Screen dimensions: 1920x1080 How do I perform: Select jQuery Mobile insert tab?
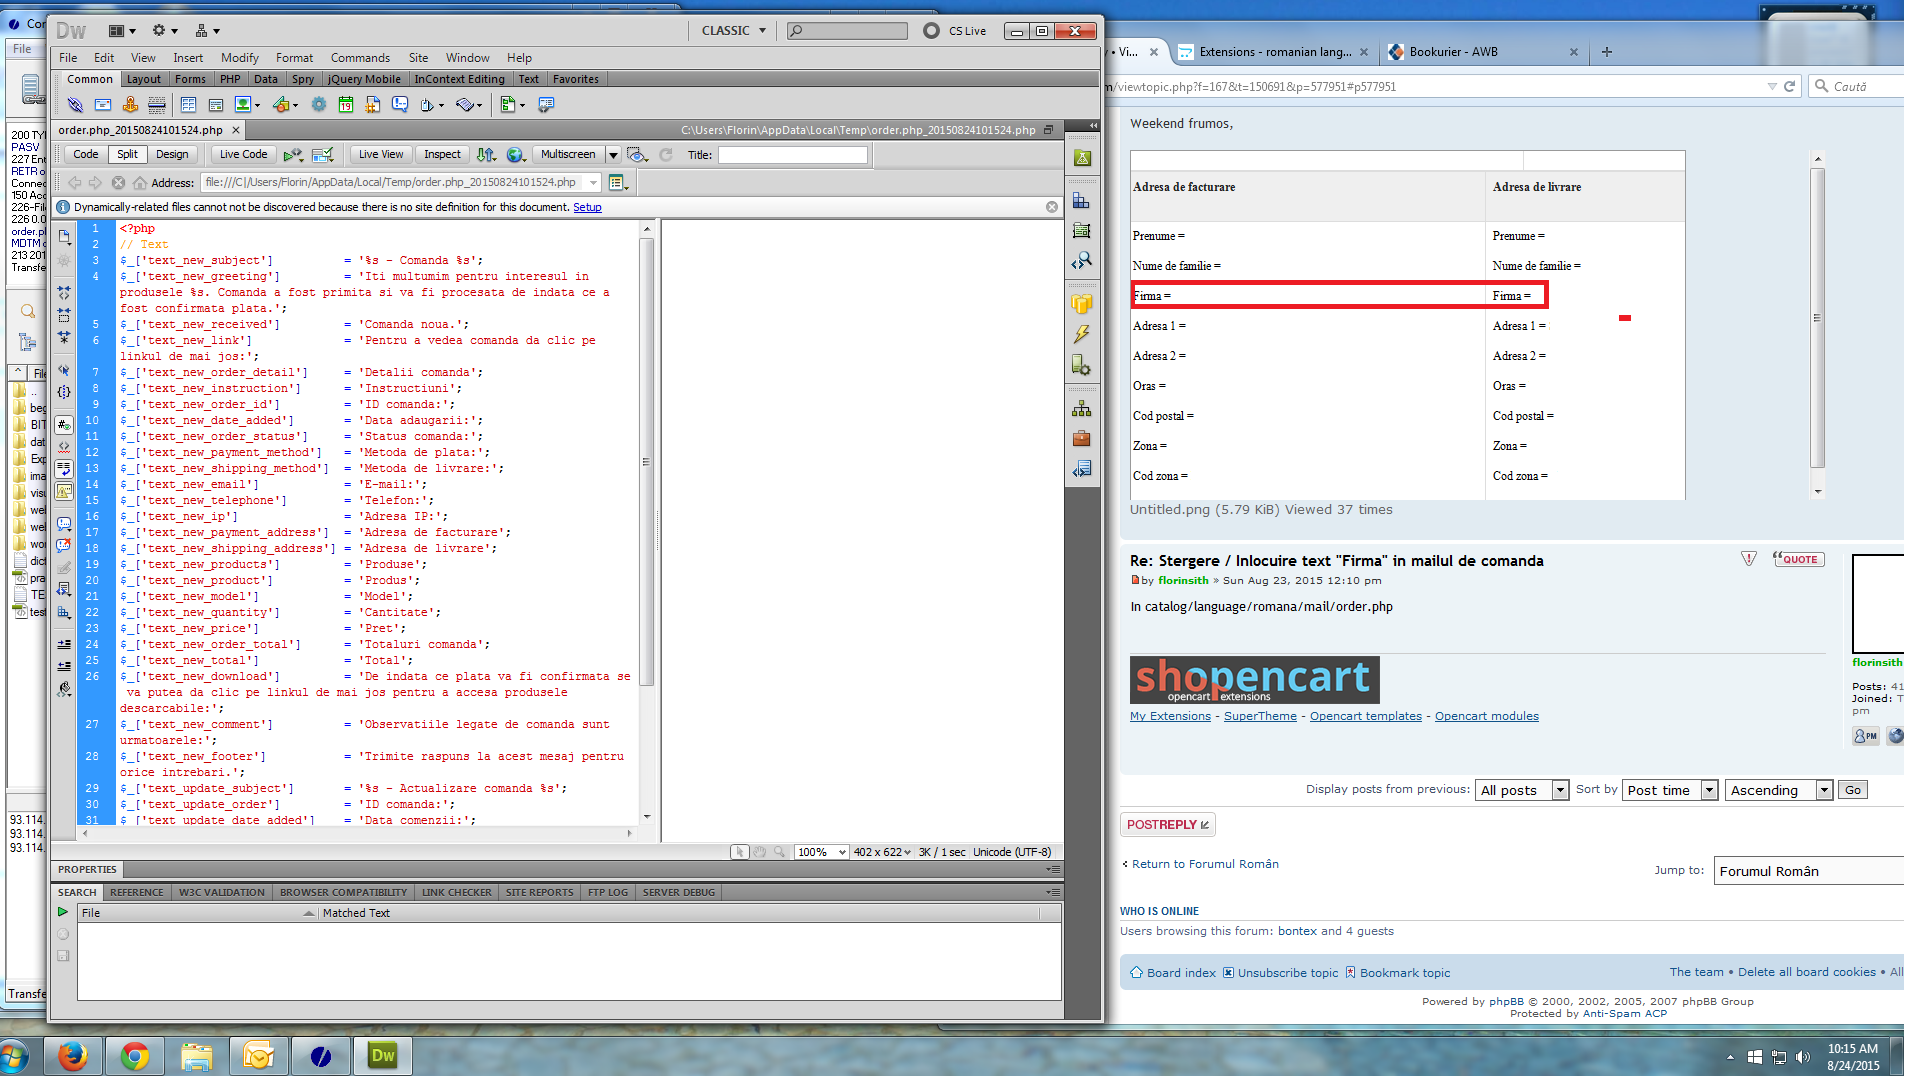(364, 79)
